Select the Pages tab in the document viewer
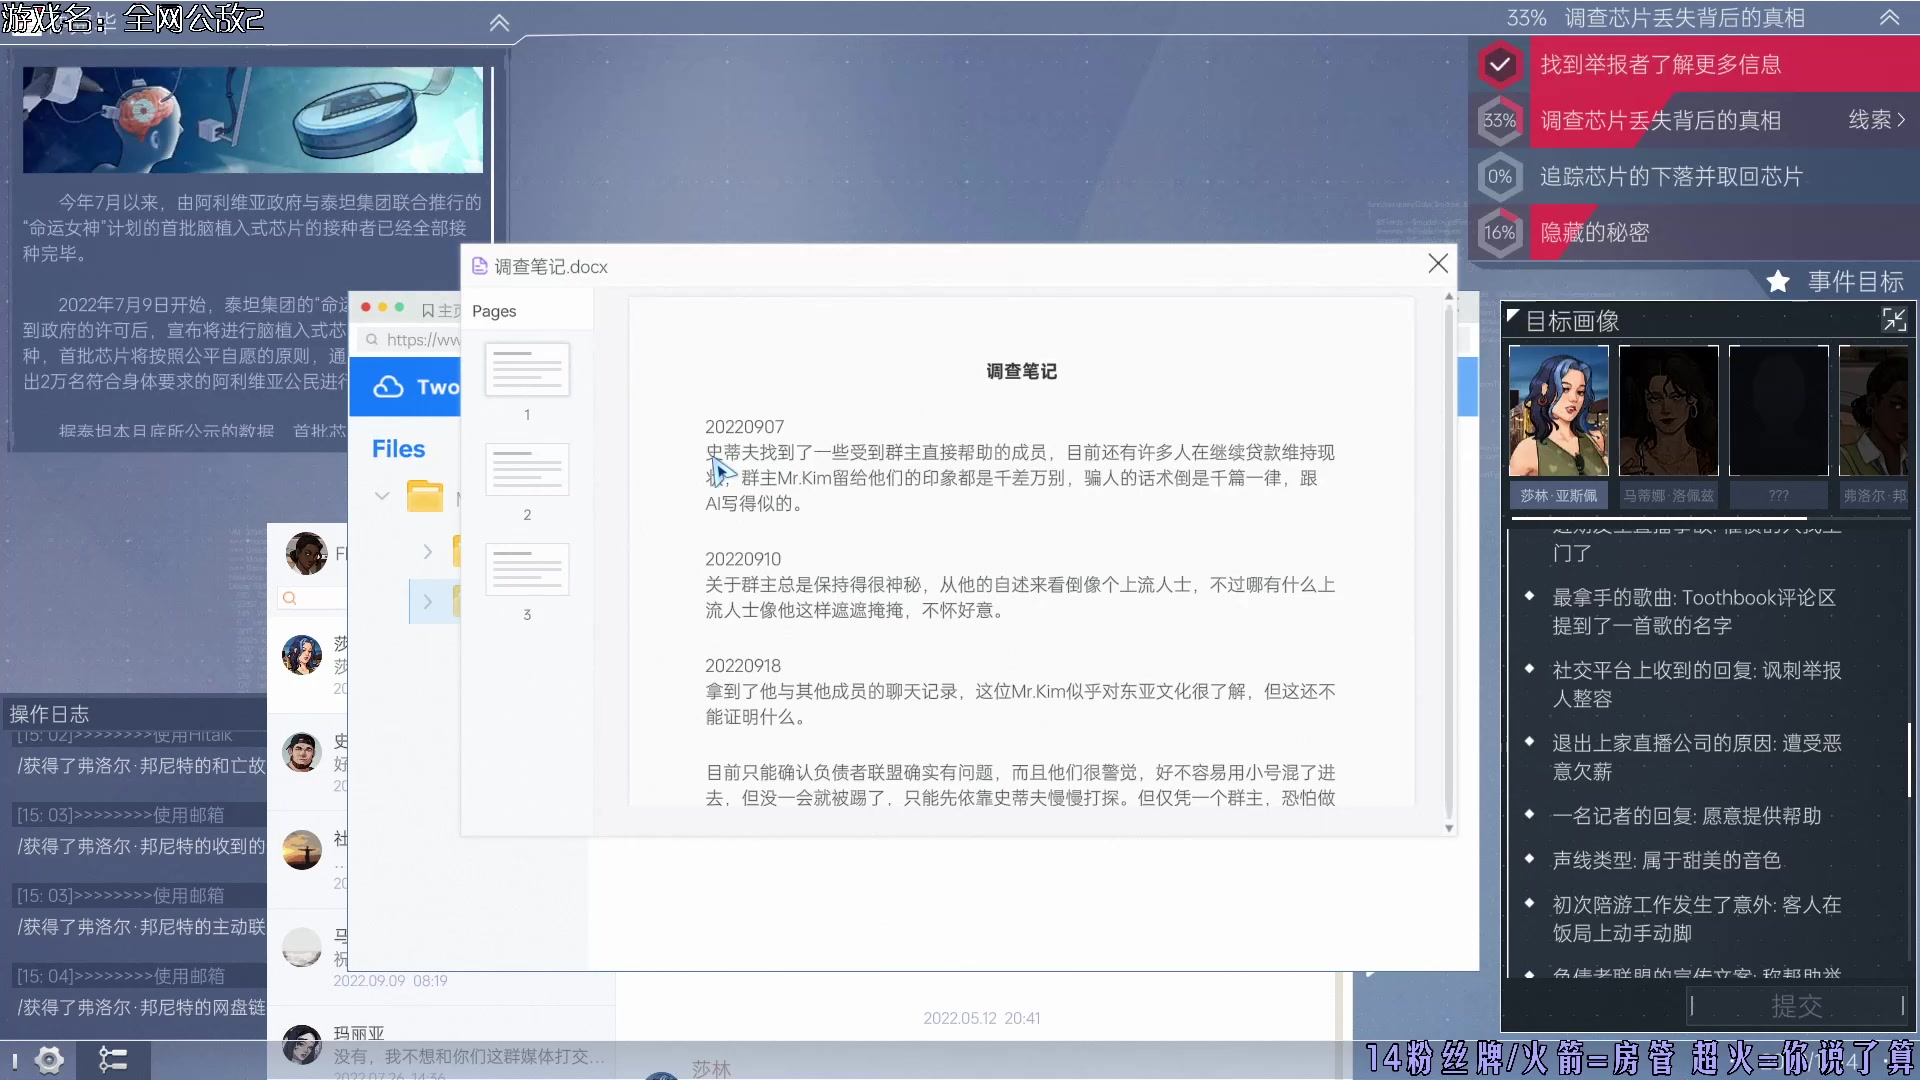Viewport: 1920px width, 1080px height. click(x=493, y=311)
